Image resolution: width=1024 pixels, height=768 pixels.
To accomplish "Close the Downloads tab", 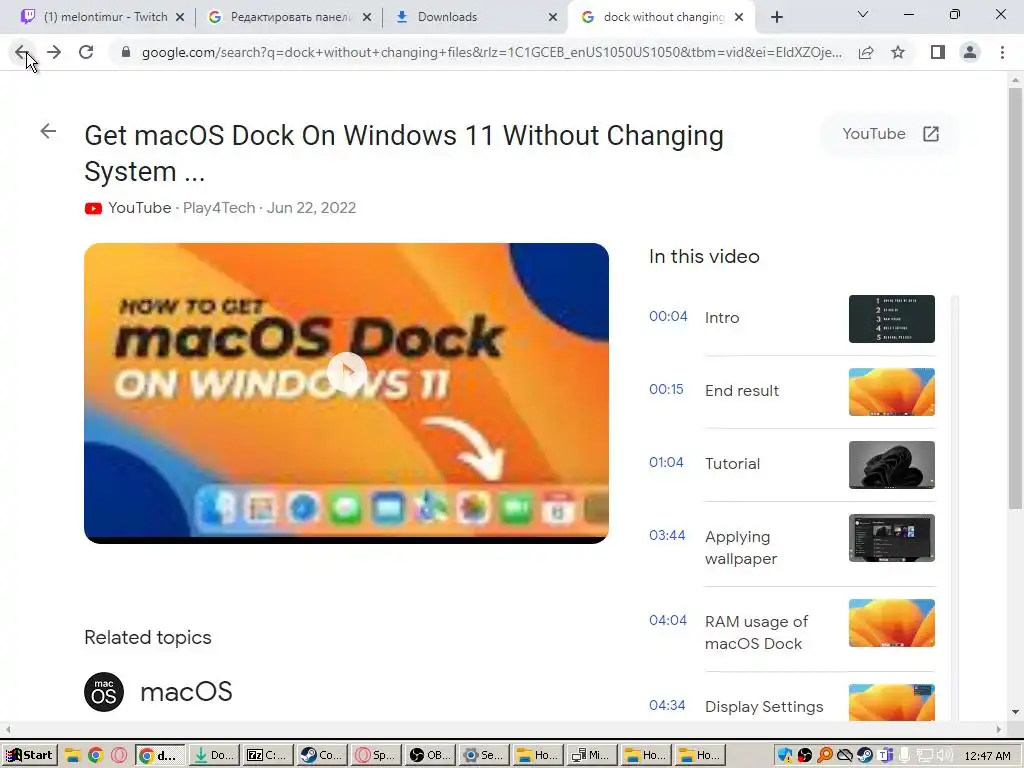I will coord(553,17).
